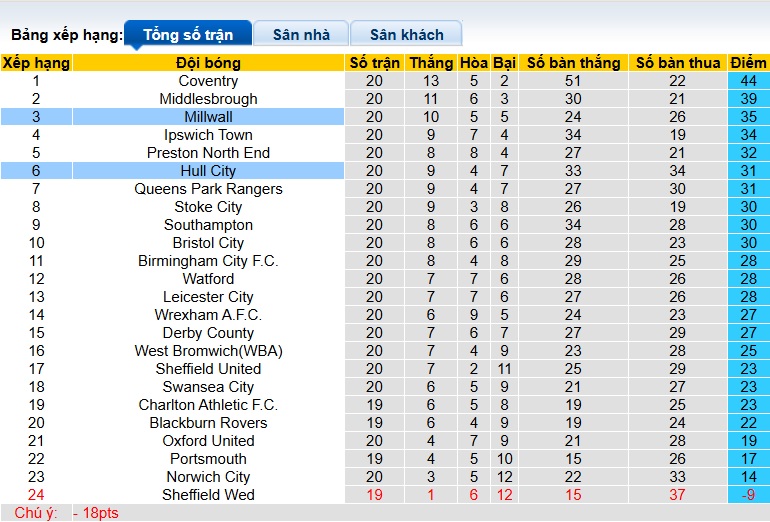Click the Điểm column header
770x522 pixels.
coord(748,63)
